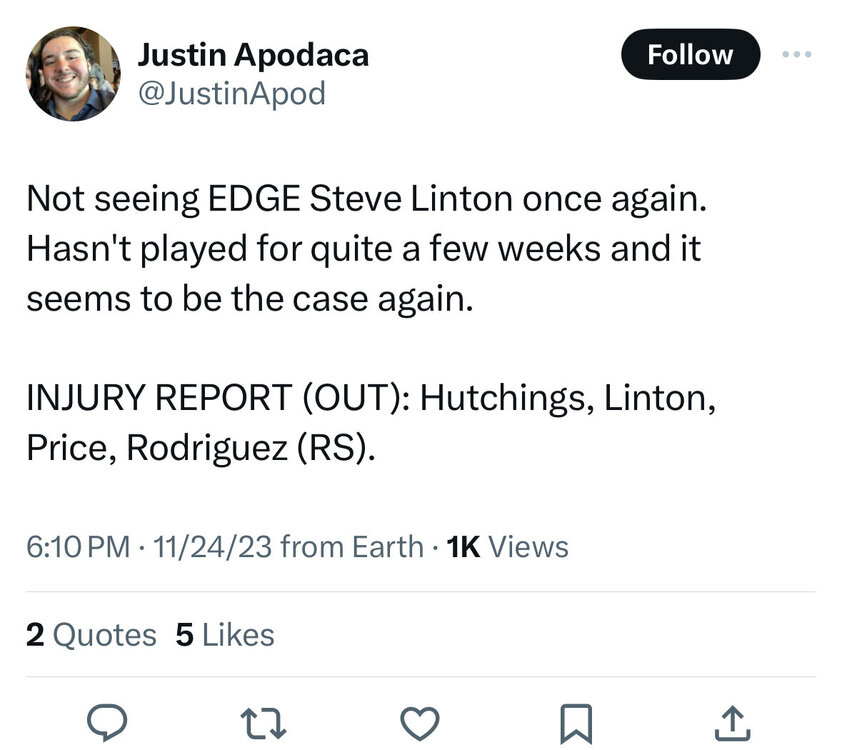Click the @JustinApod handle

pyautogui.click(x=231, y=93)
